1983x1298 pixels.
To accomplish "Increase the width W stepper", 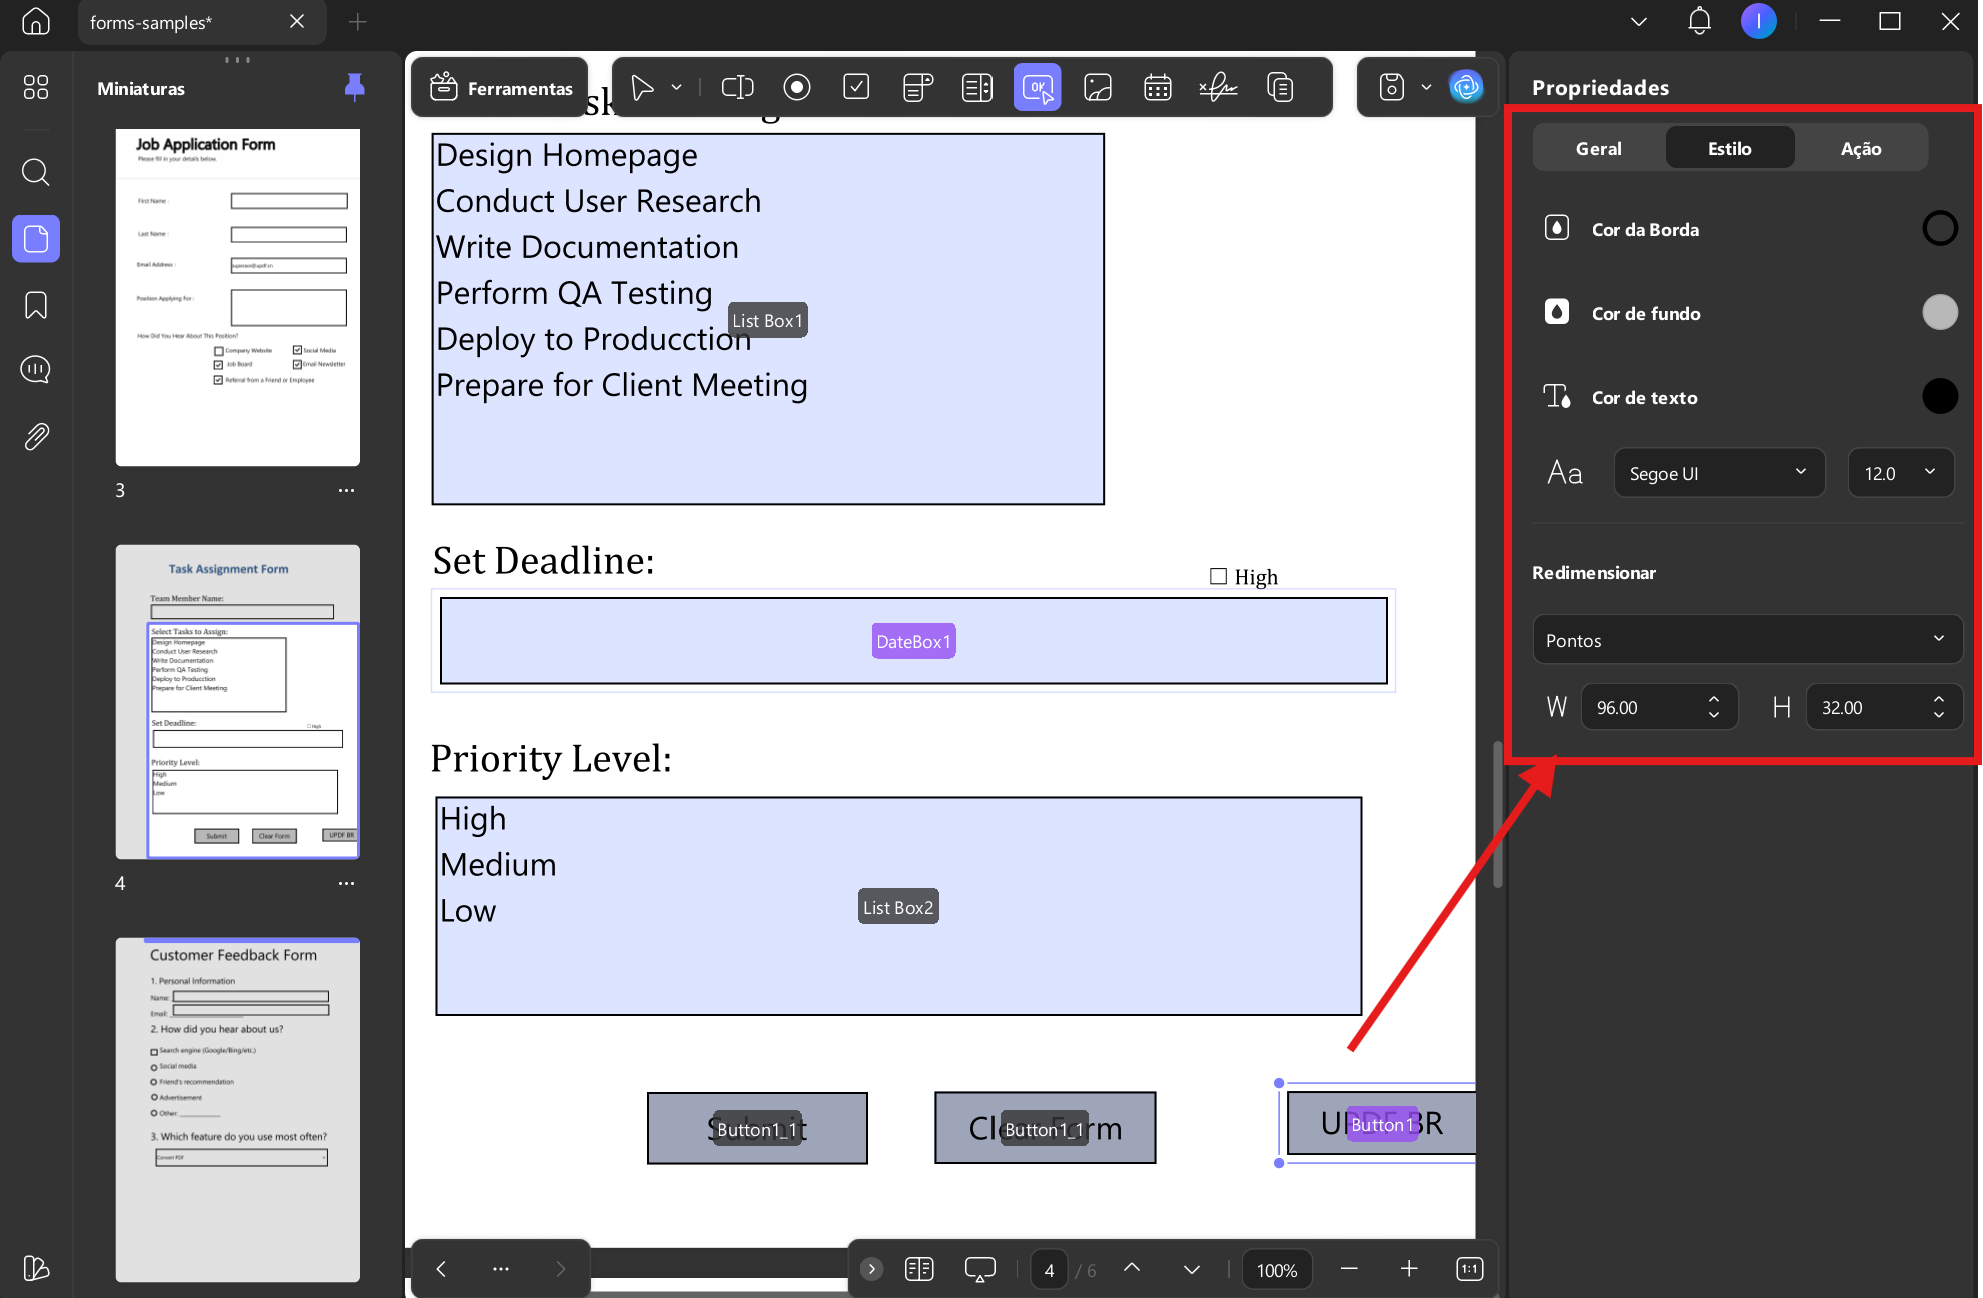I will [x=1714, y=698].
